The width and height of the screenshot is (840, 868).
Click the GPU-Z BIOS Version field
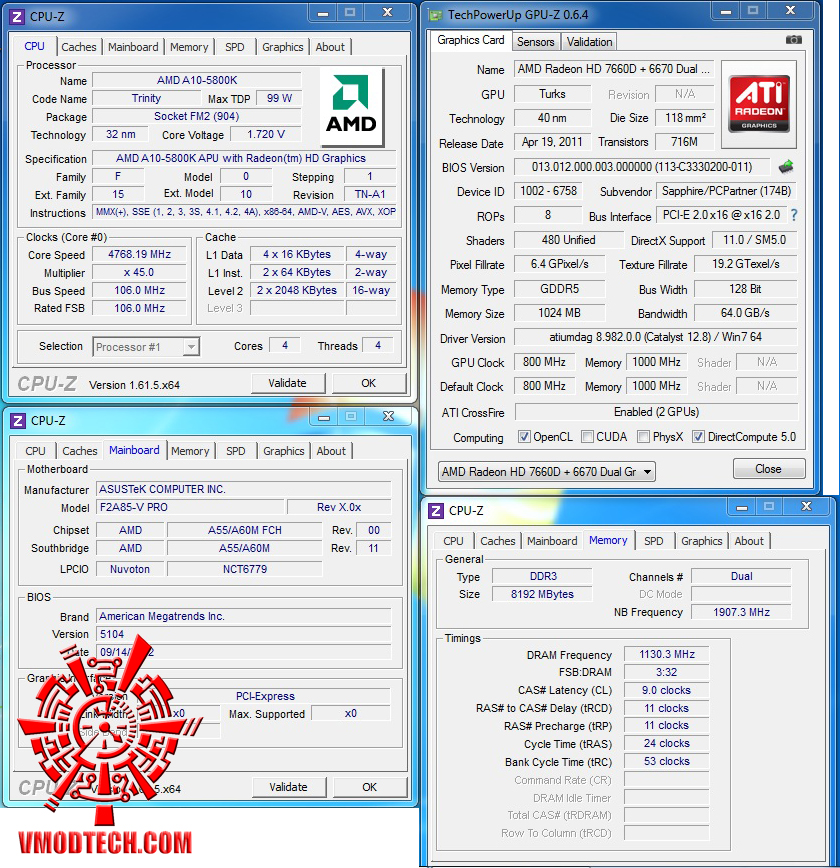pyautogui.click(x=642, y=167)
